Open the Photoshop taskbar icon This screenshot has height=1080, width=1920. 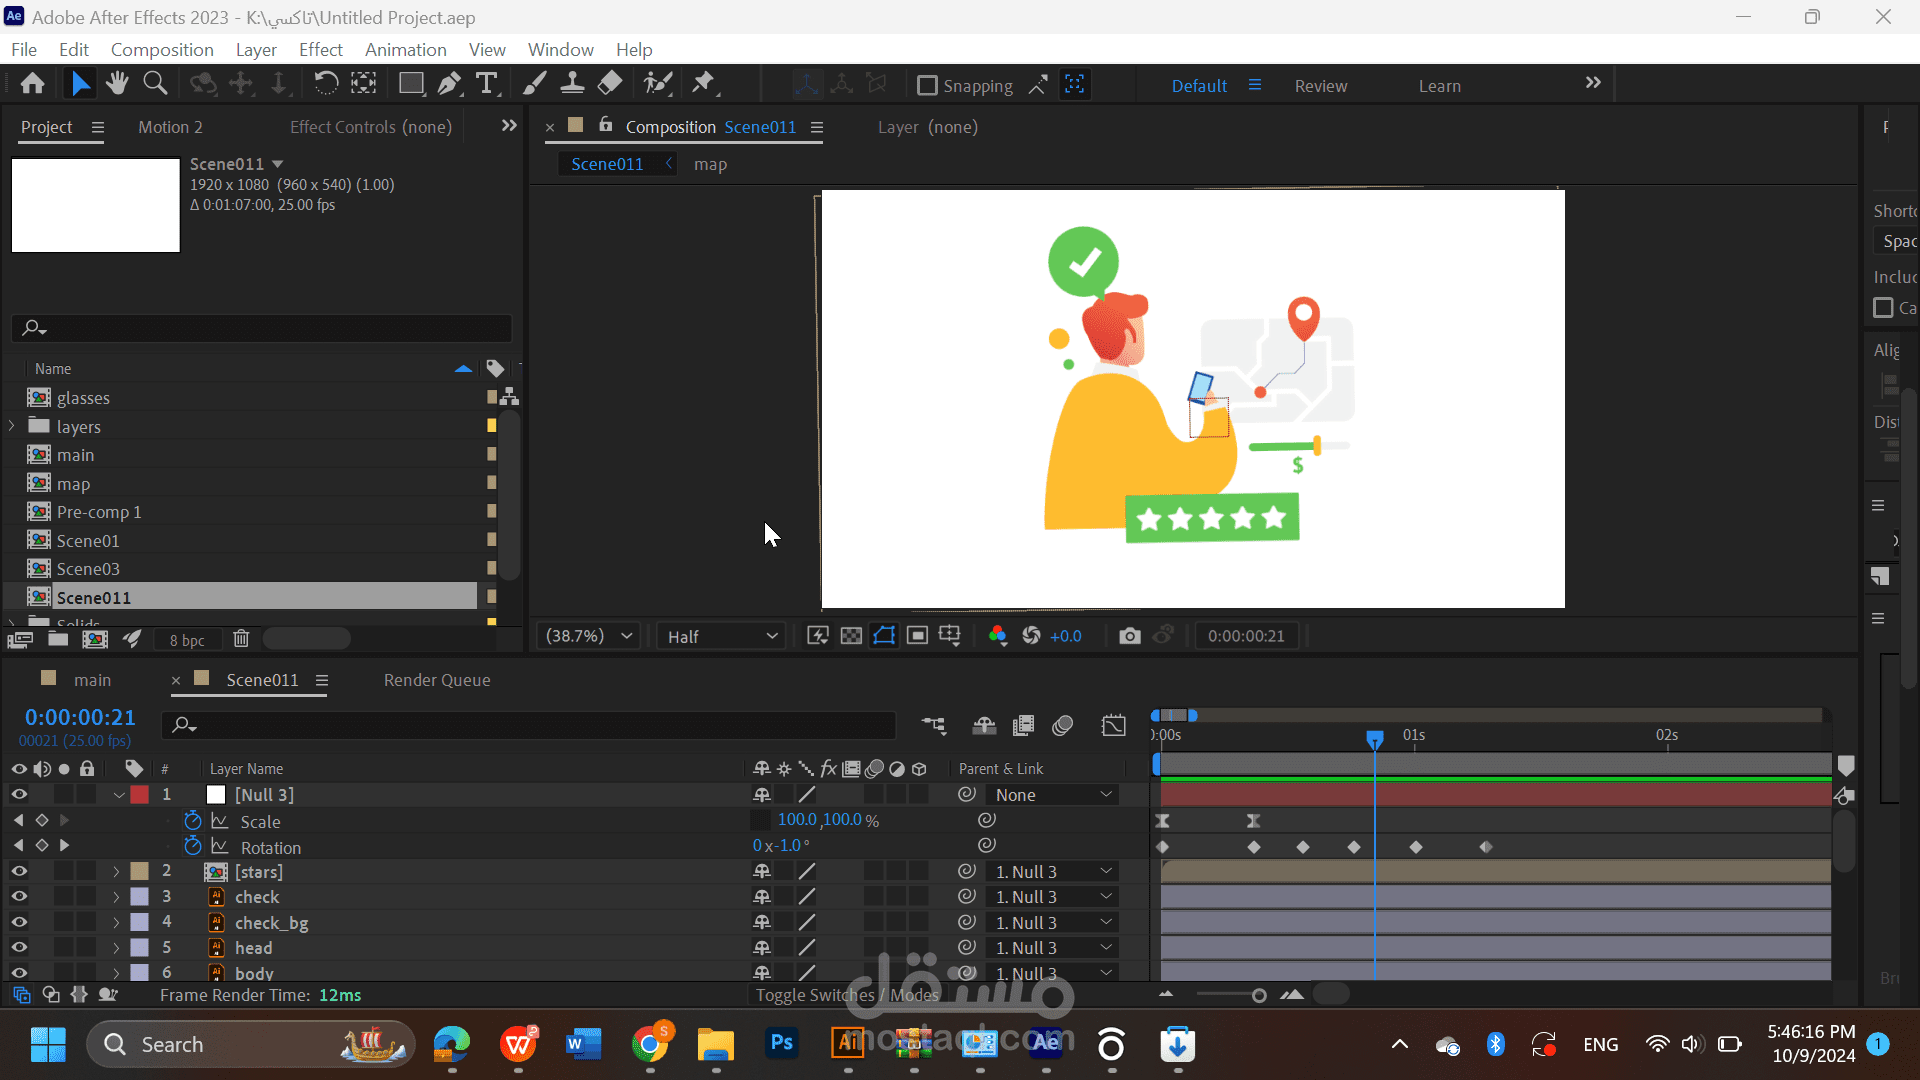pyautogui.click(x=781, y=1044)
